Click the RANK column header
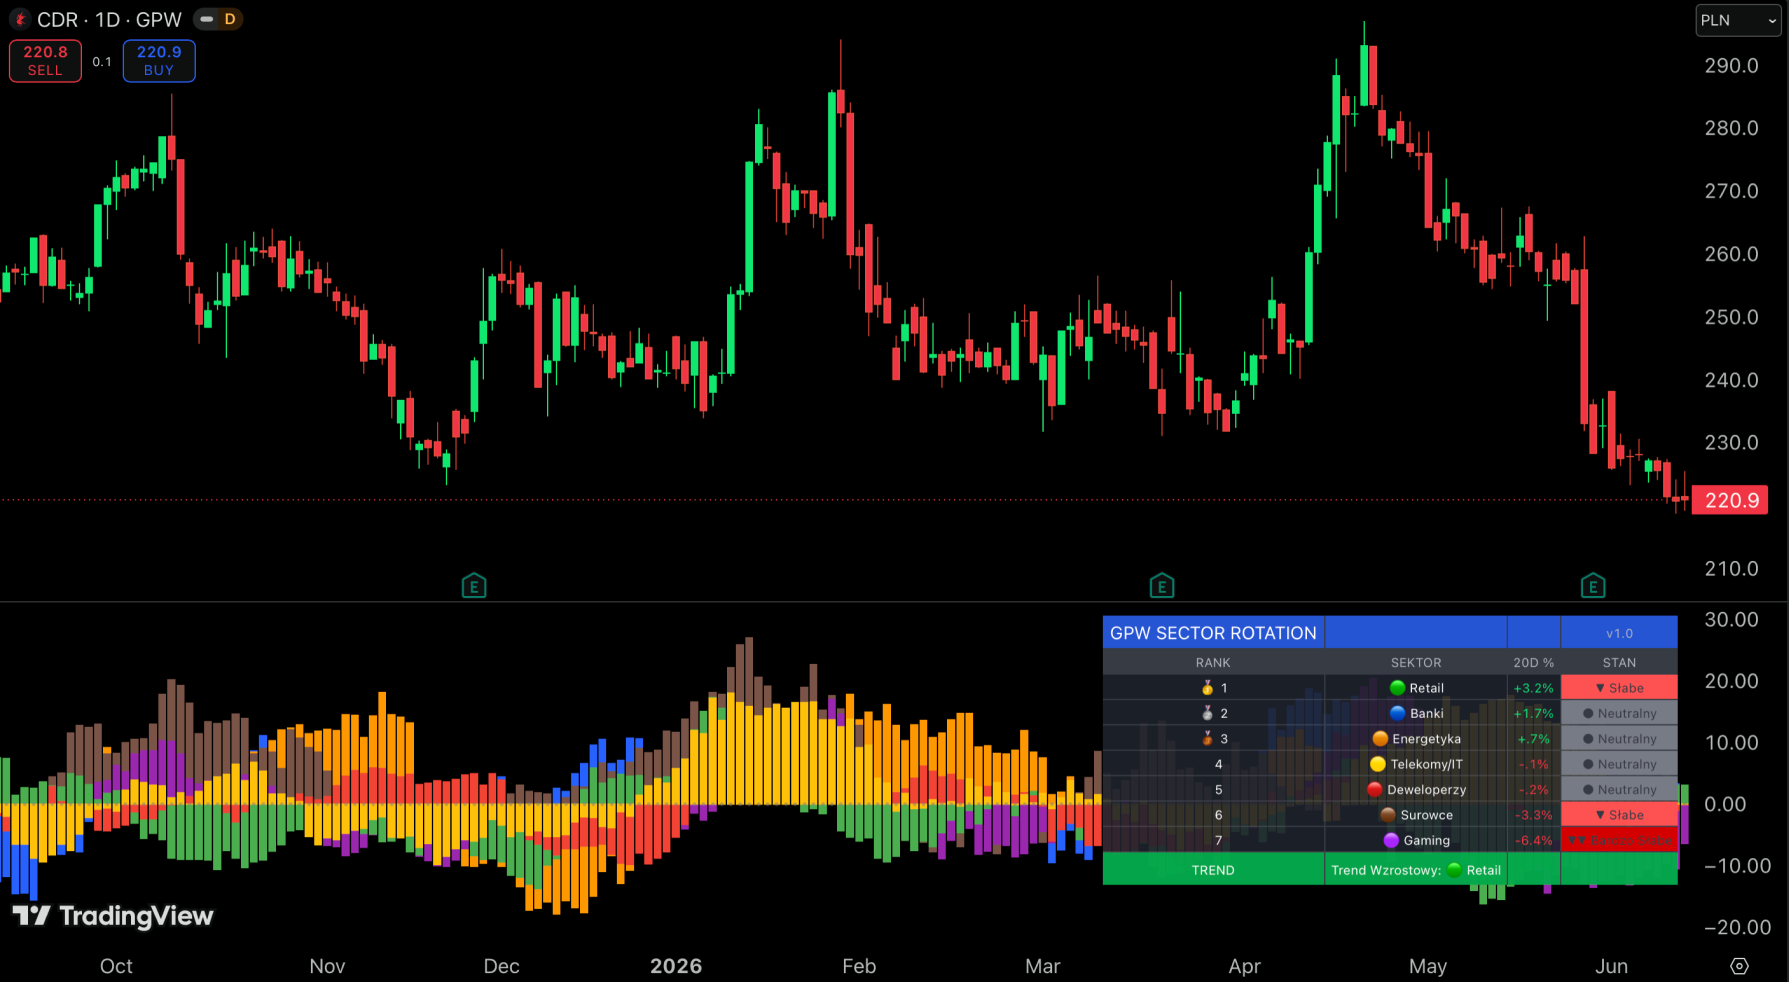1789x982 pixels. [1213, 663]
